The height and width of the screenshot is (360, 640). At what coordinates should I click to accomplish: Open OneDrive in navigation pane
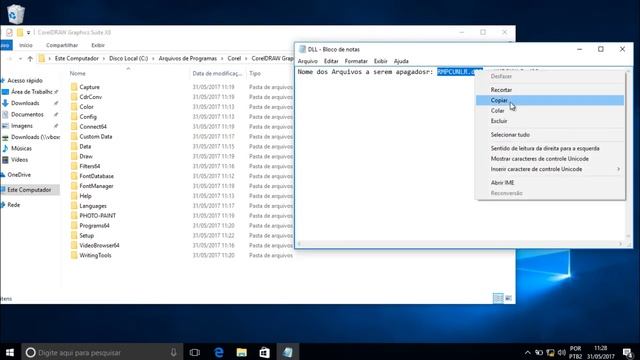click(19, 175)
